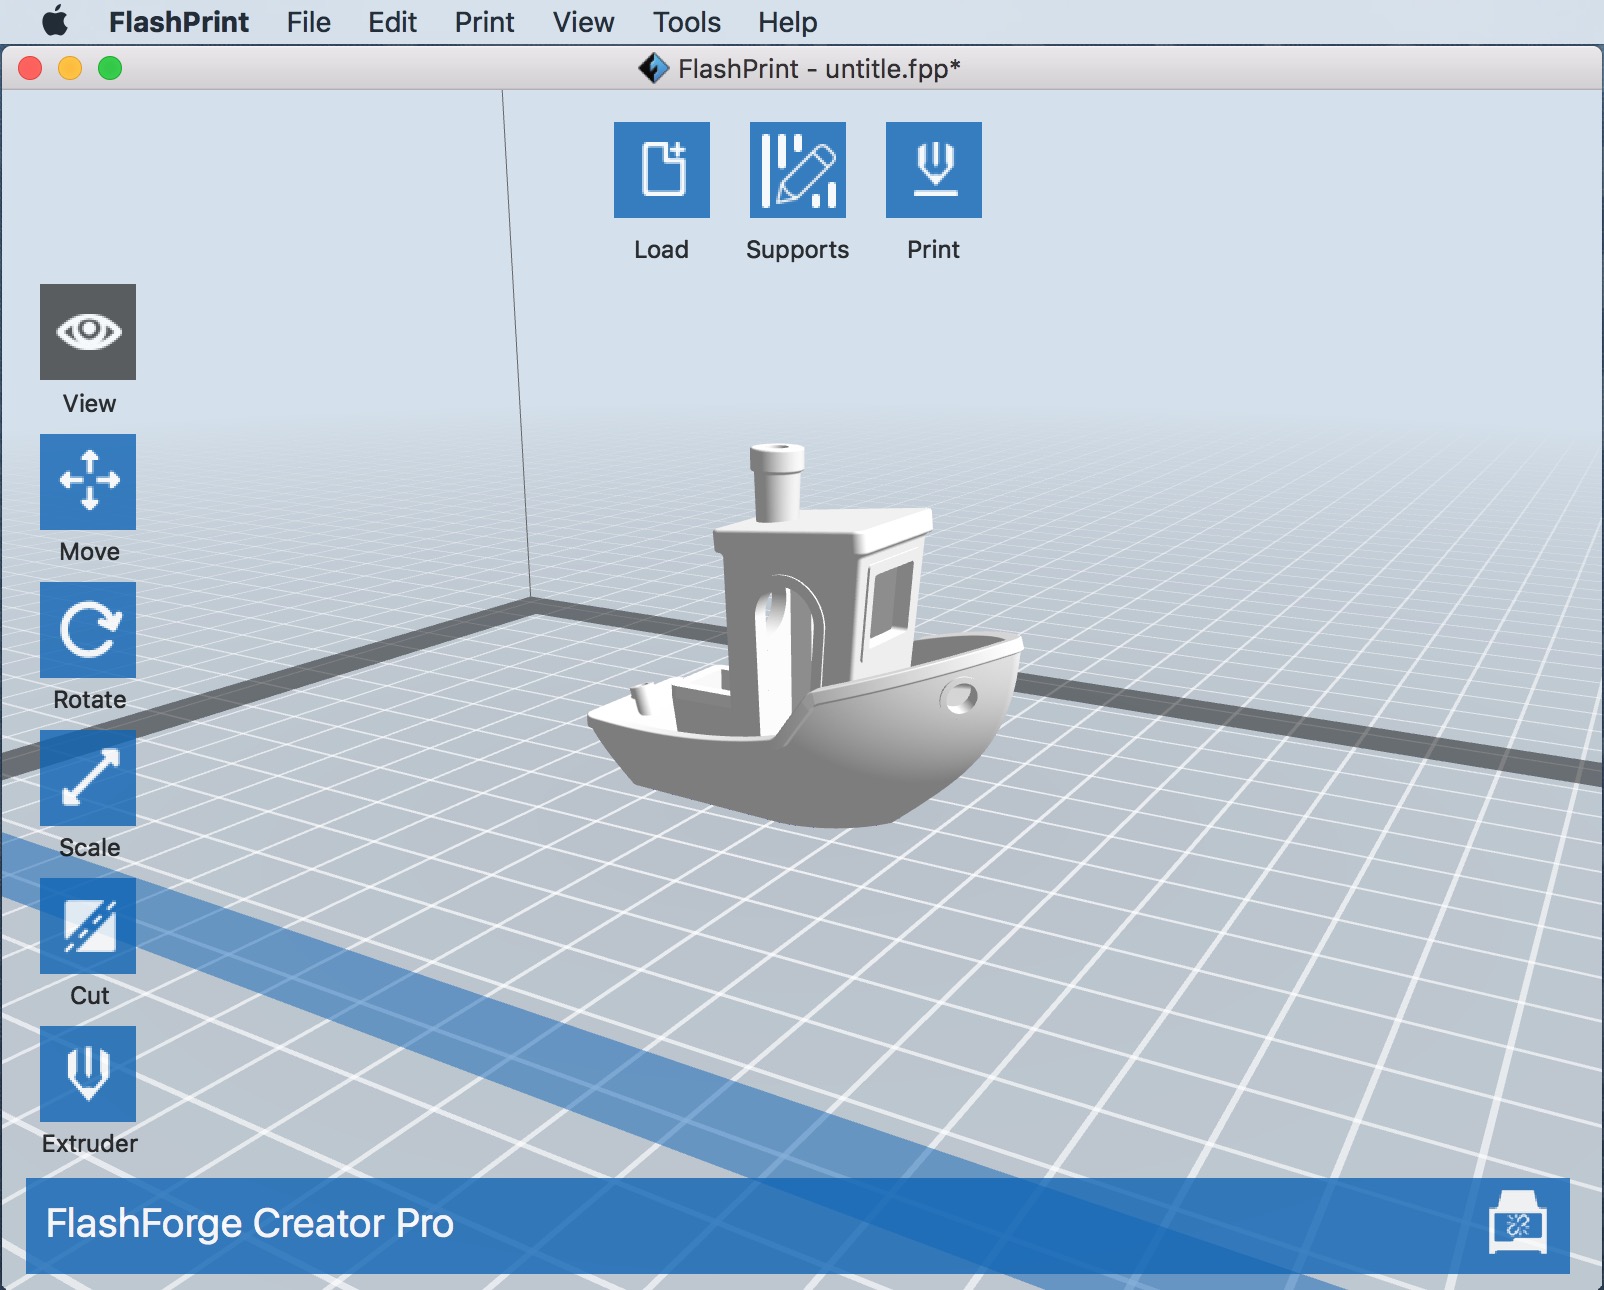Click the FlashPrint application menu

pyautogui.click(x=178, y=22)
